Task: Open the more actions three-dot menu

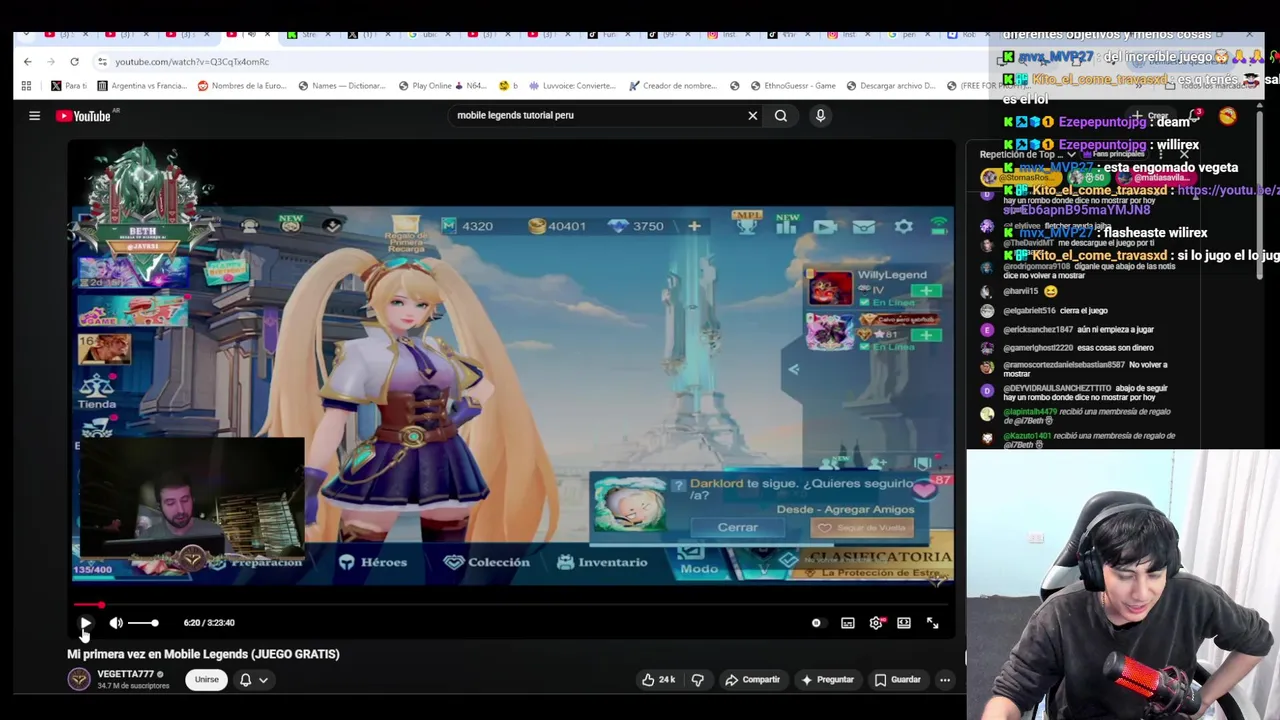Action: coord(944,680)
